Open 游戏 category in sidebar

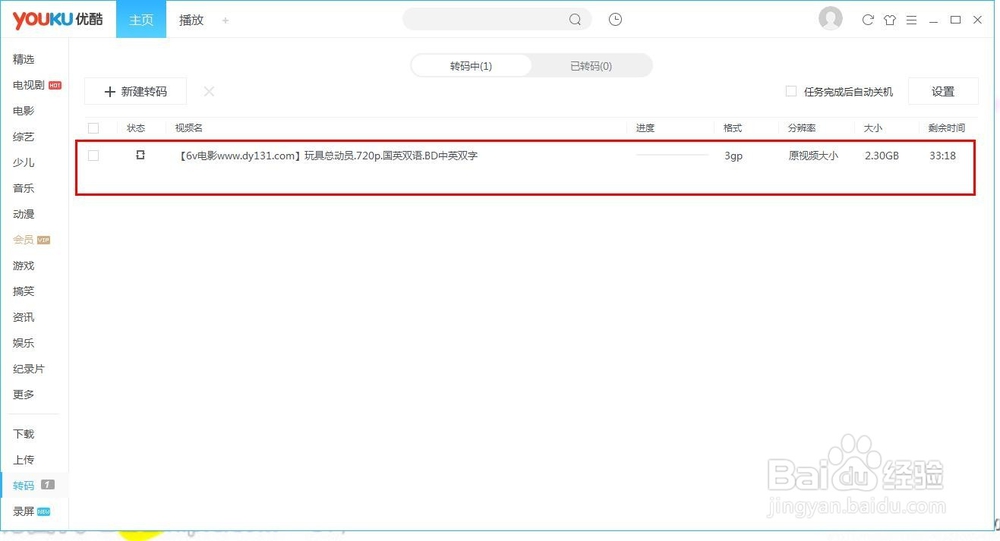tap(24, 265)
